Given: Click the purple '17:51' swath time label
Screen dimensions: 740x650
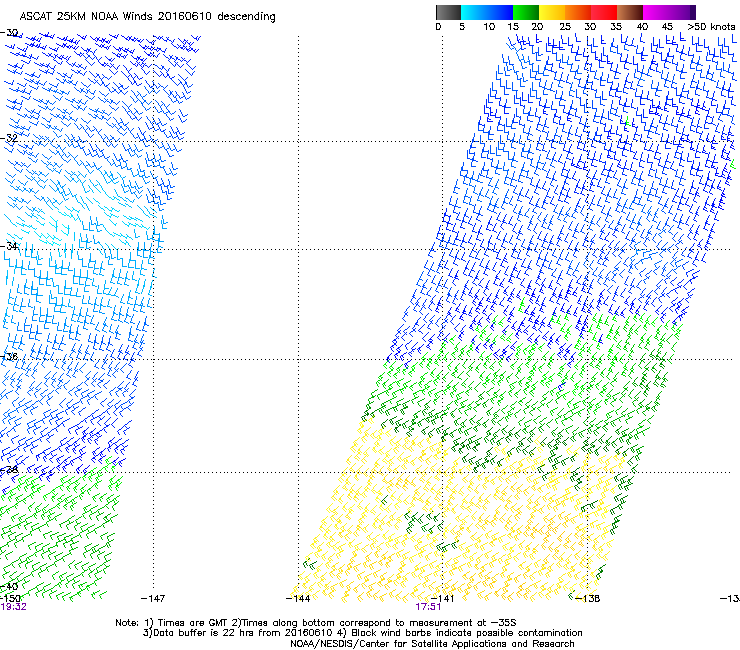Looking at the screenshot, I should pos(428,607).
